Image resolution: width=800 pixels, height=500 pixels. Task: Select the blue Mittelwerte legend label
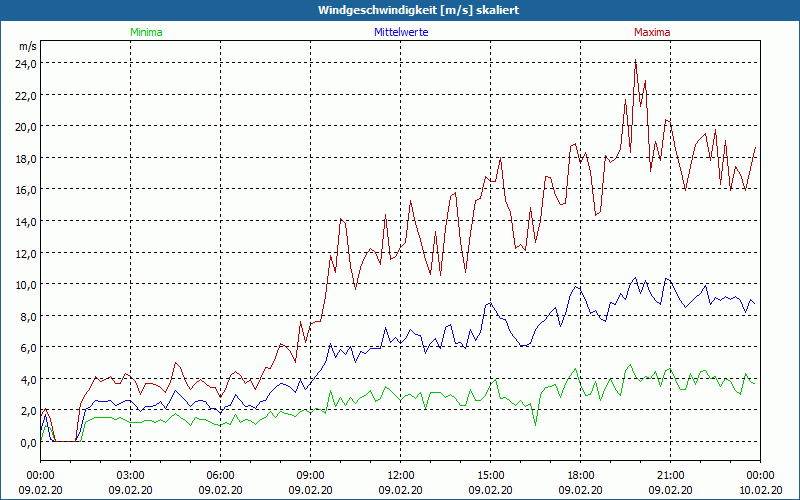point(400,32)
